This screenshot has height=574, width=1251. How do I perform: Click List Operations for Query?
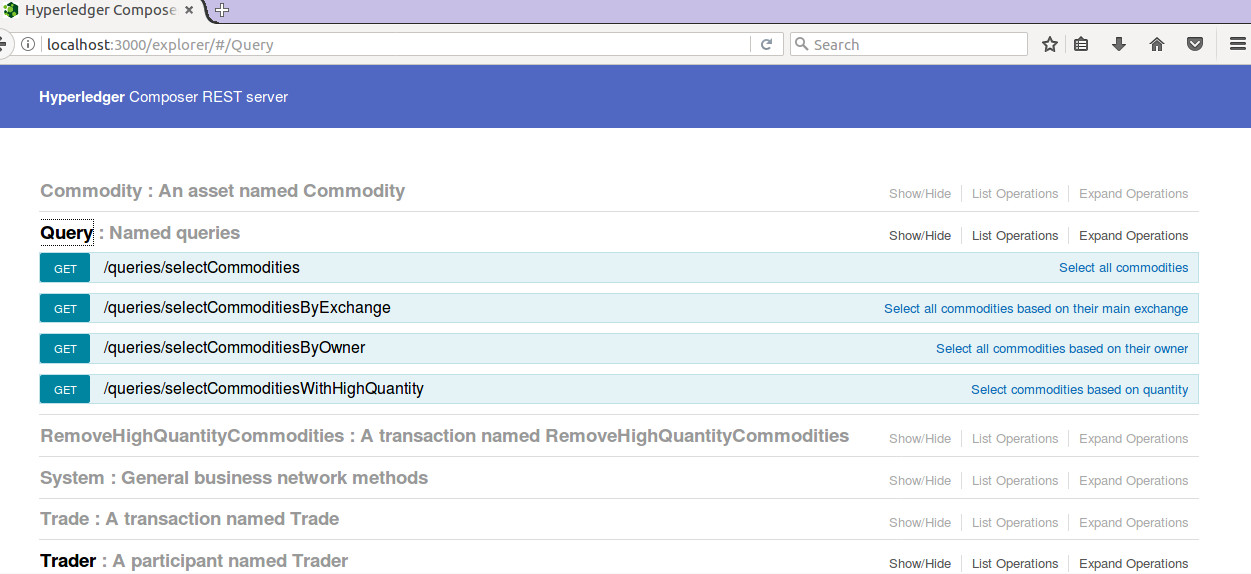tap(1015, 236)
